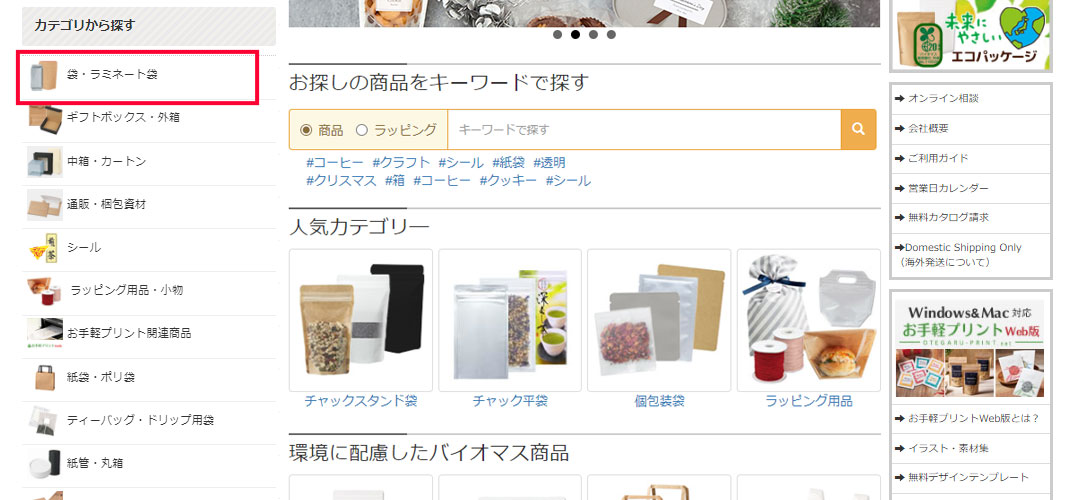Select the ラッピング radio button
The width and height of the screenshot is (1080, 500).
[x=362, y=130]
